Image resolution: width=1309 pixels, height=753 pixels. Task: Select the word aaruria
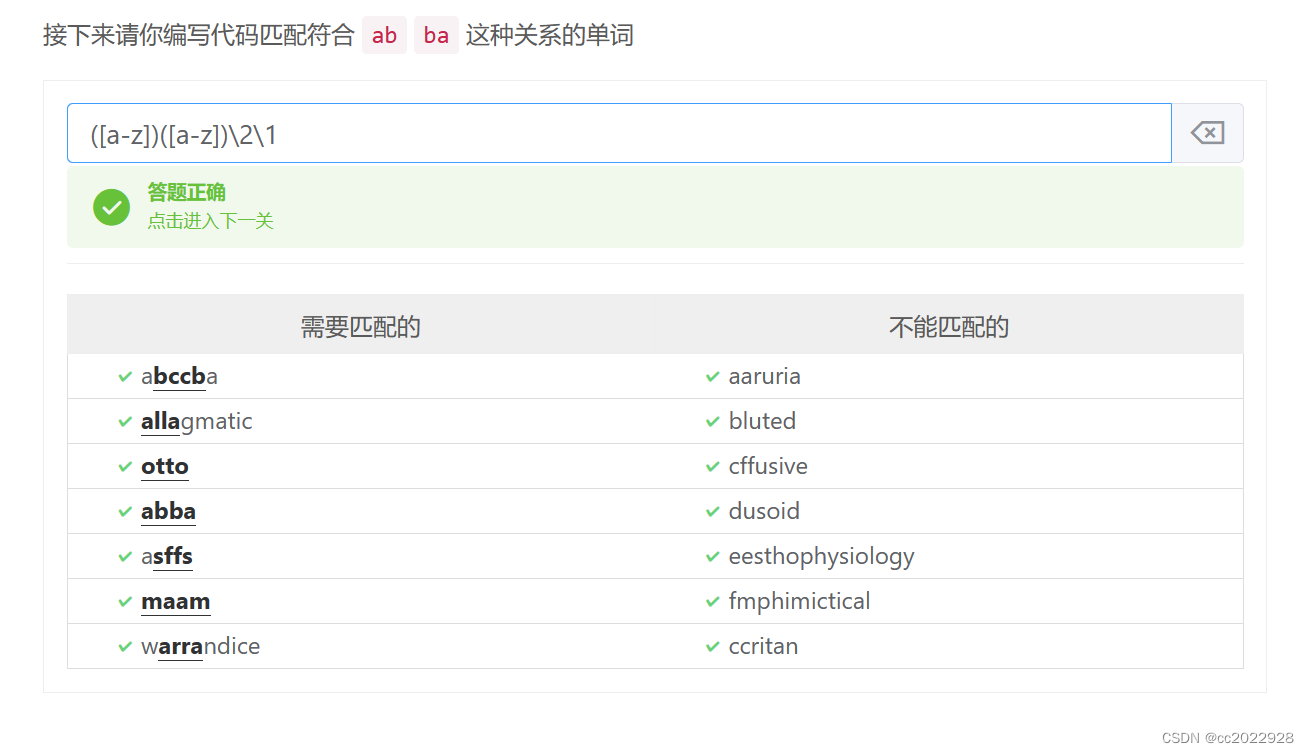tap(764, 376)
